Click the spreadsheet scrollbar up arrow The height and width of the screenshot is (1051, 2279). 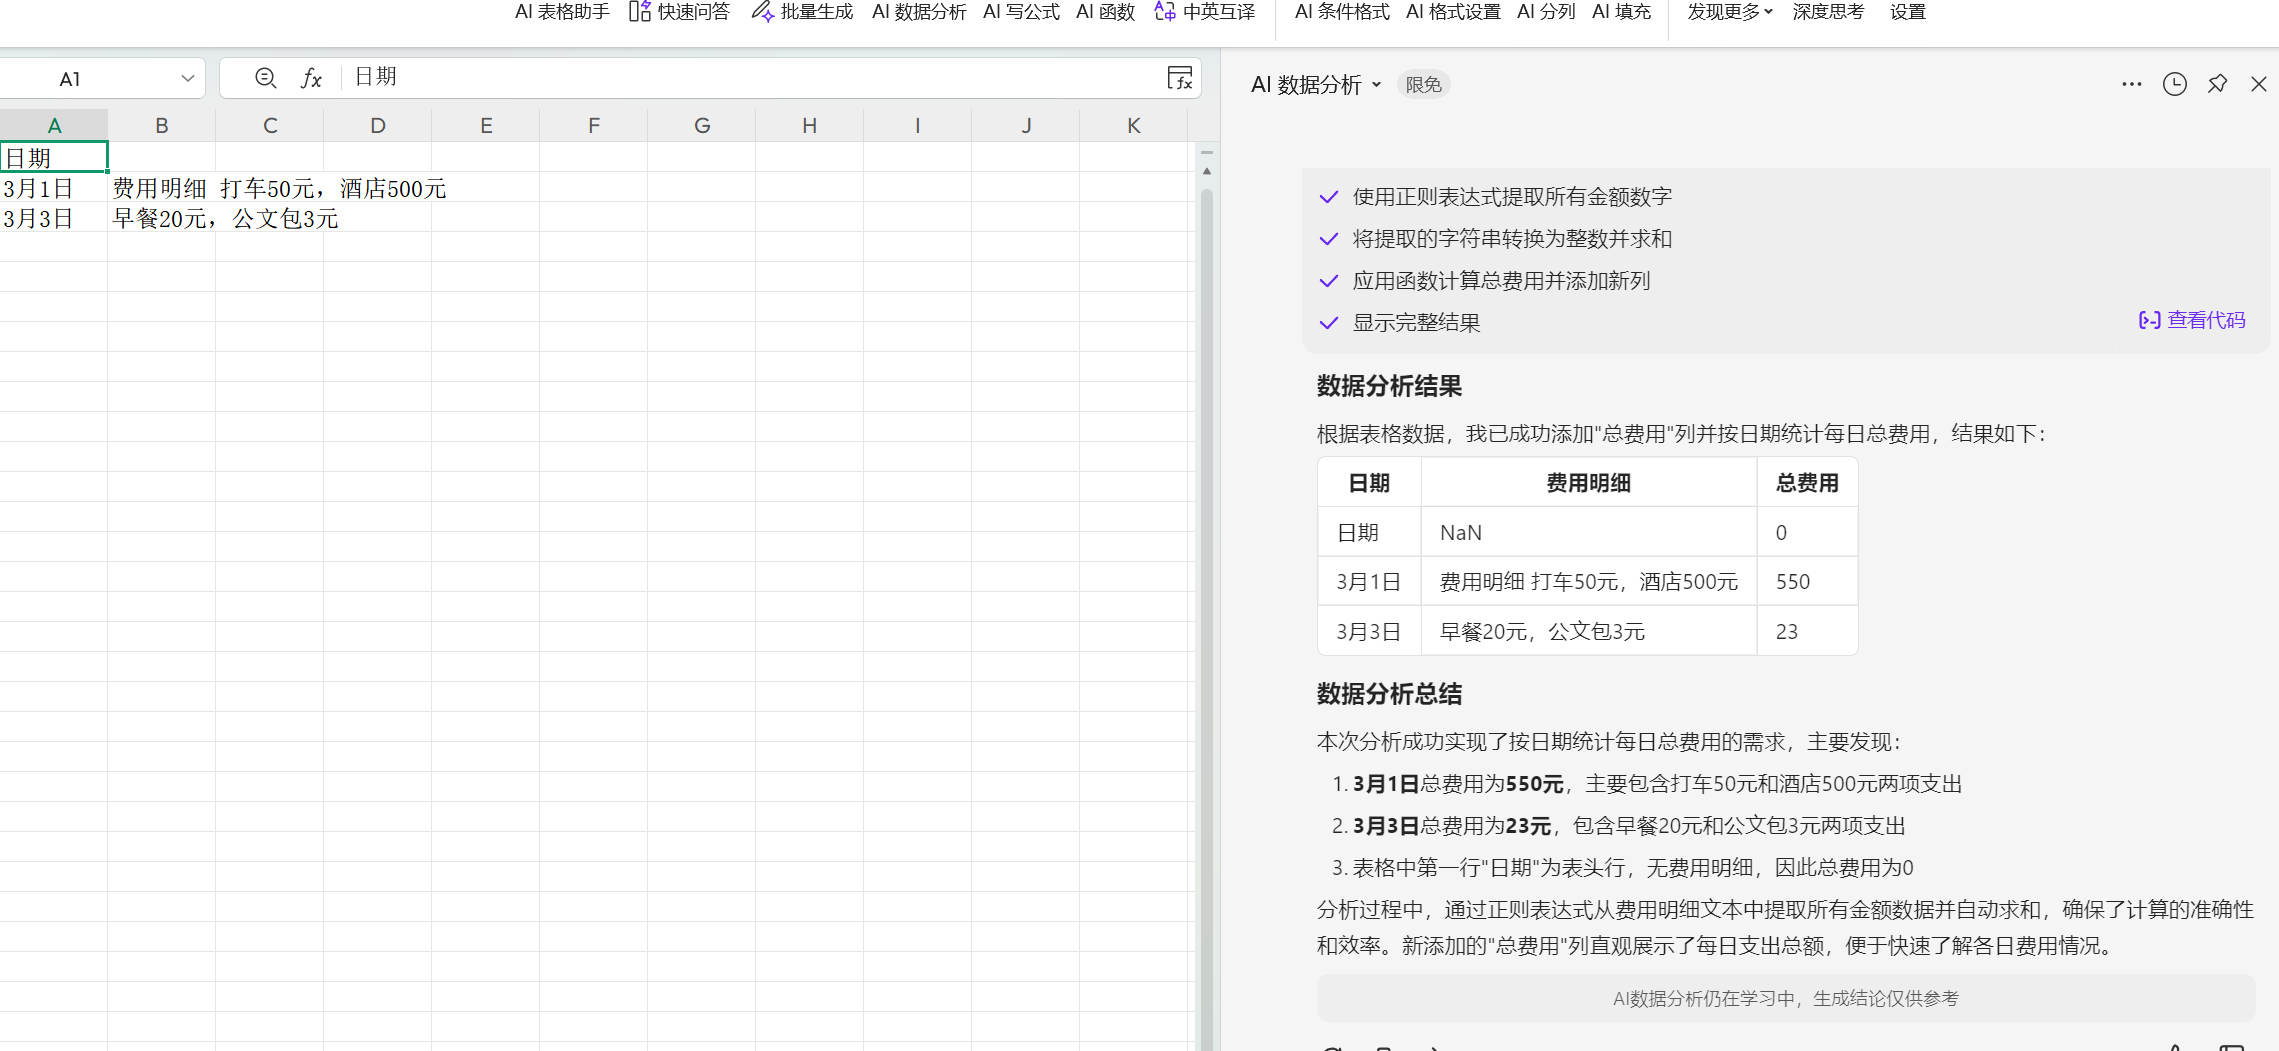1207,171
